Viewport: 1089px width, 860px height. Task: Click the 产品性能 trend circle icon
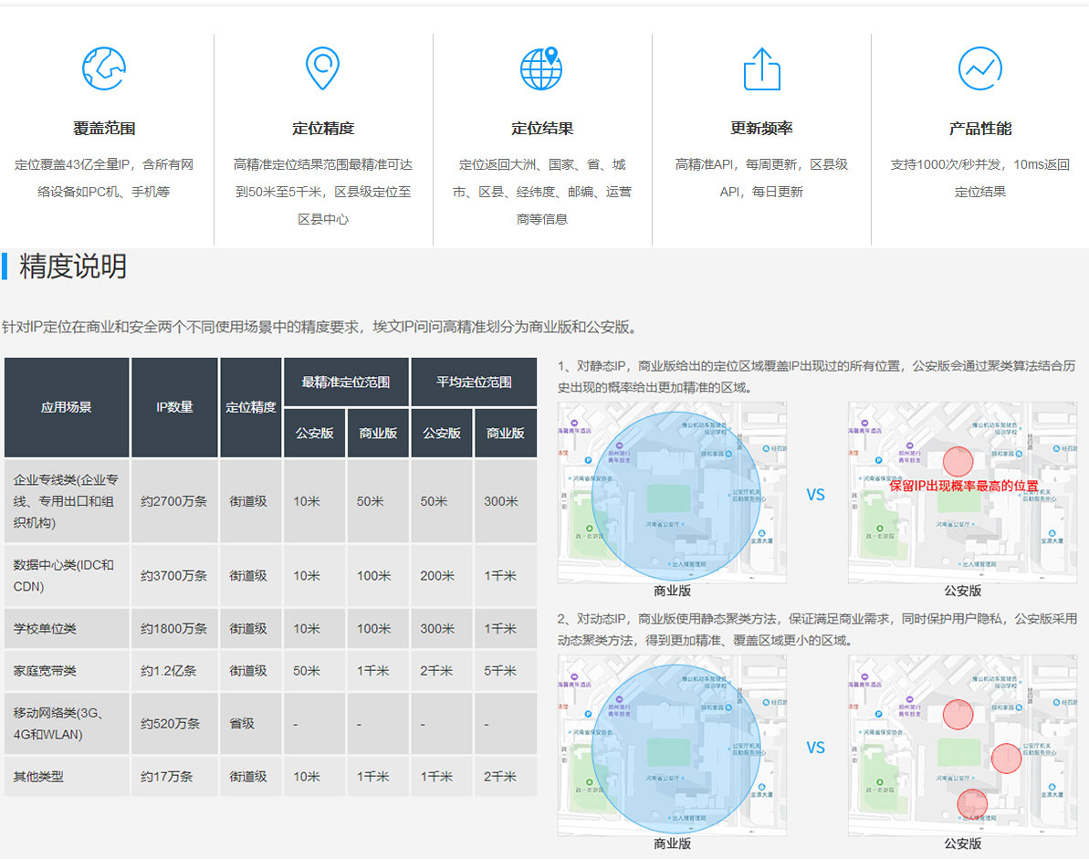(x=979, y=67)
